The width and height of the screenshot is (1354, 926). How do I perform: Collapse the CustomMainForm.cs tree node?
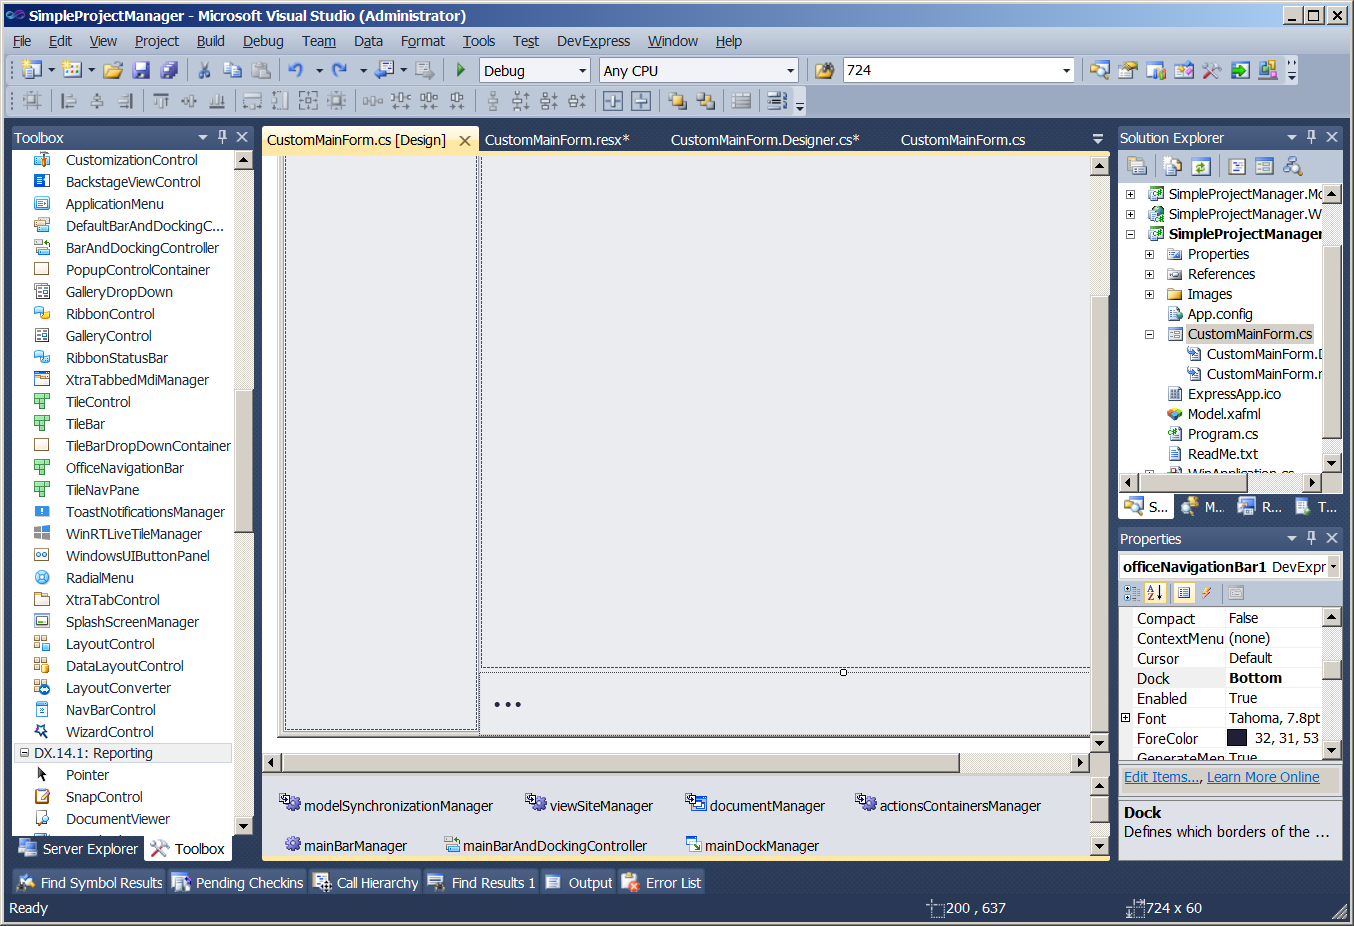[x=1149, y=334]
